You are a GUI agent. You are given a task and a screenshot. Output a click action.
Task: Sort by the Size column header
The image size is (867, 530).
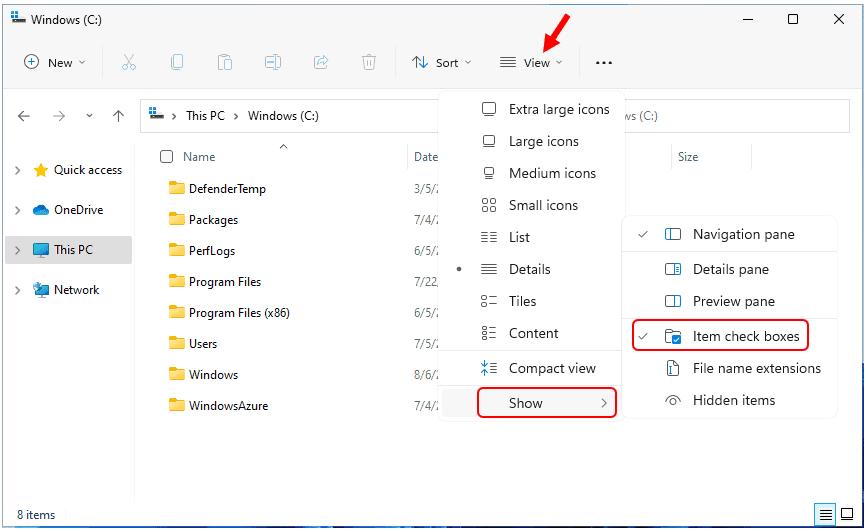(688, 157)
